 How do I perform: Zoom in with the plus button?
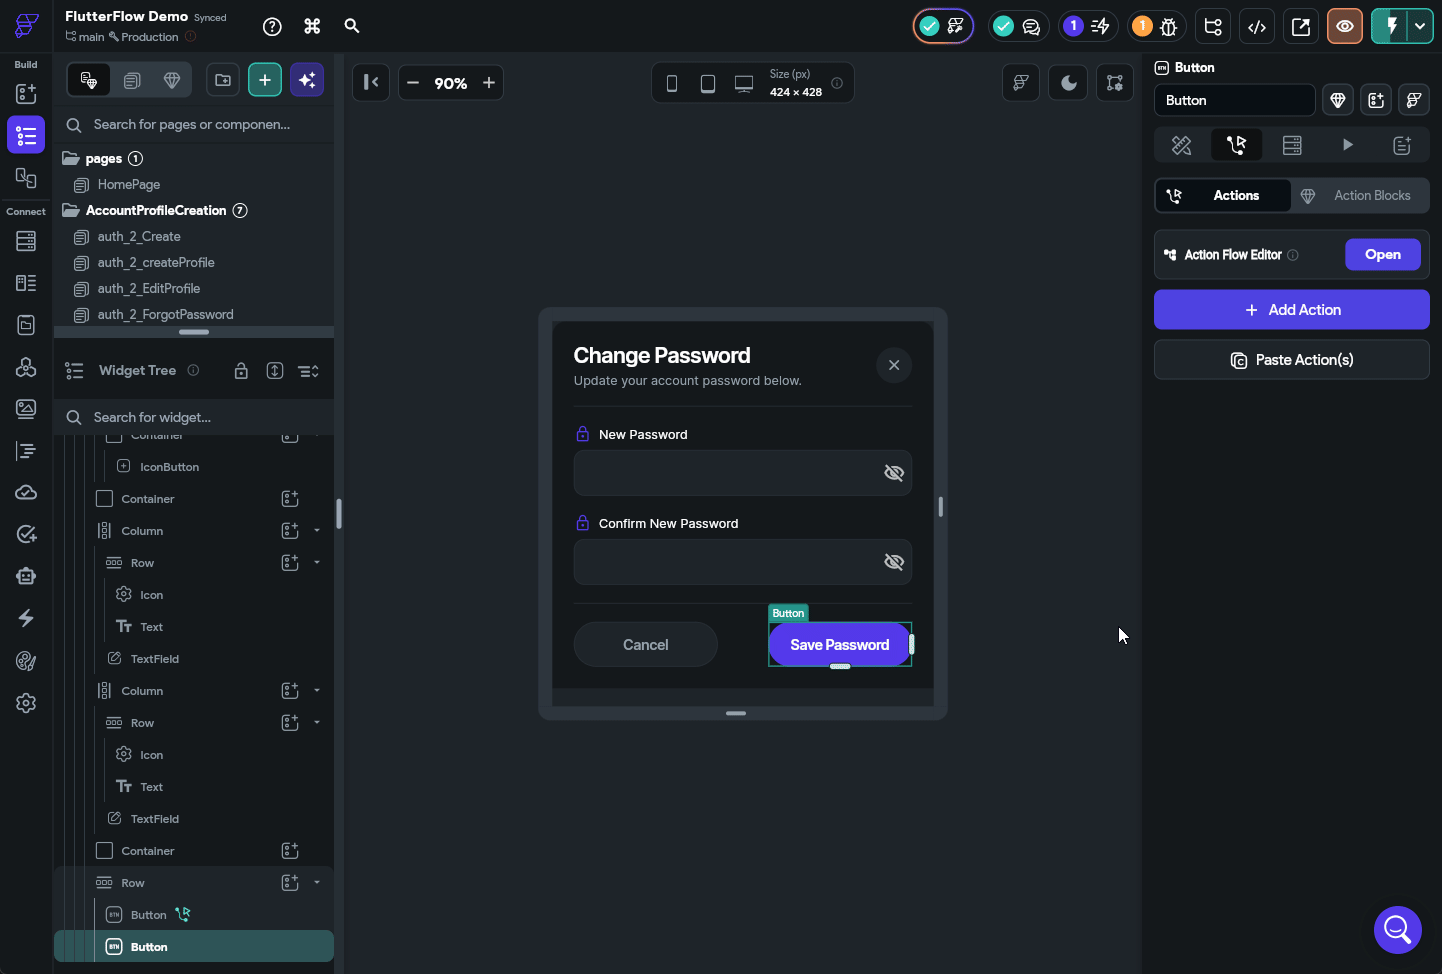489,83
